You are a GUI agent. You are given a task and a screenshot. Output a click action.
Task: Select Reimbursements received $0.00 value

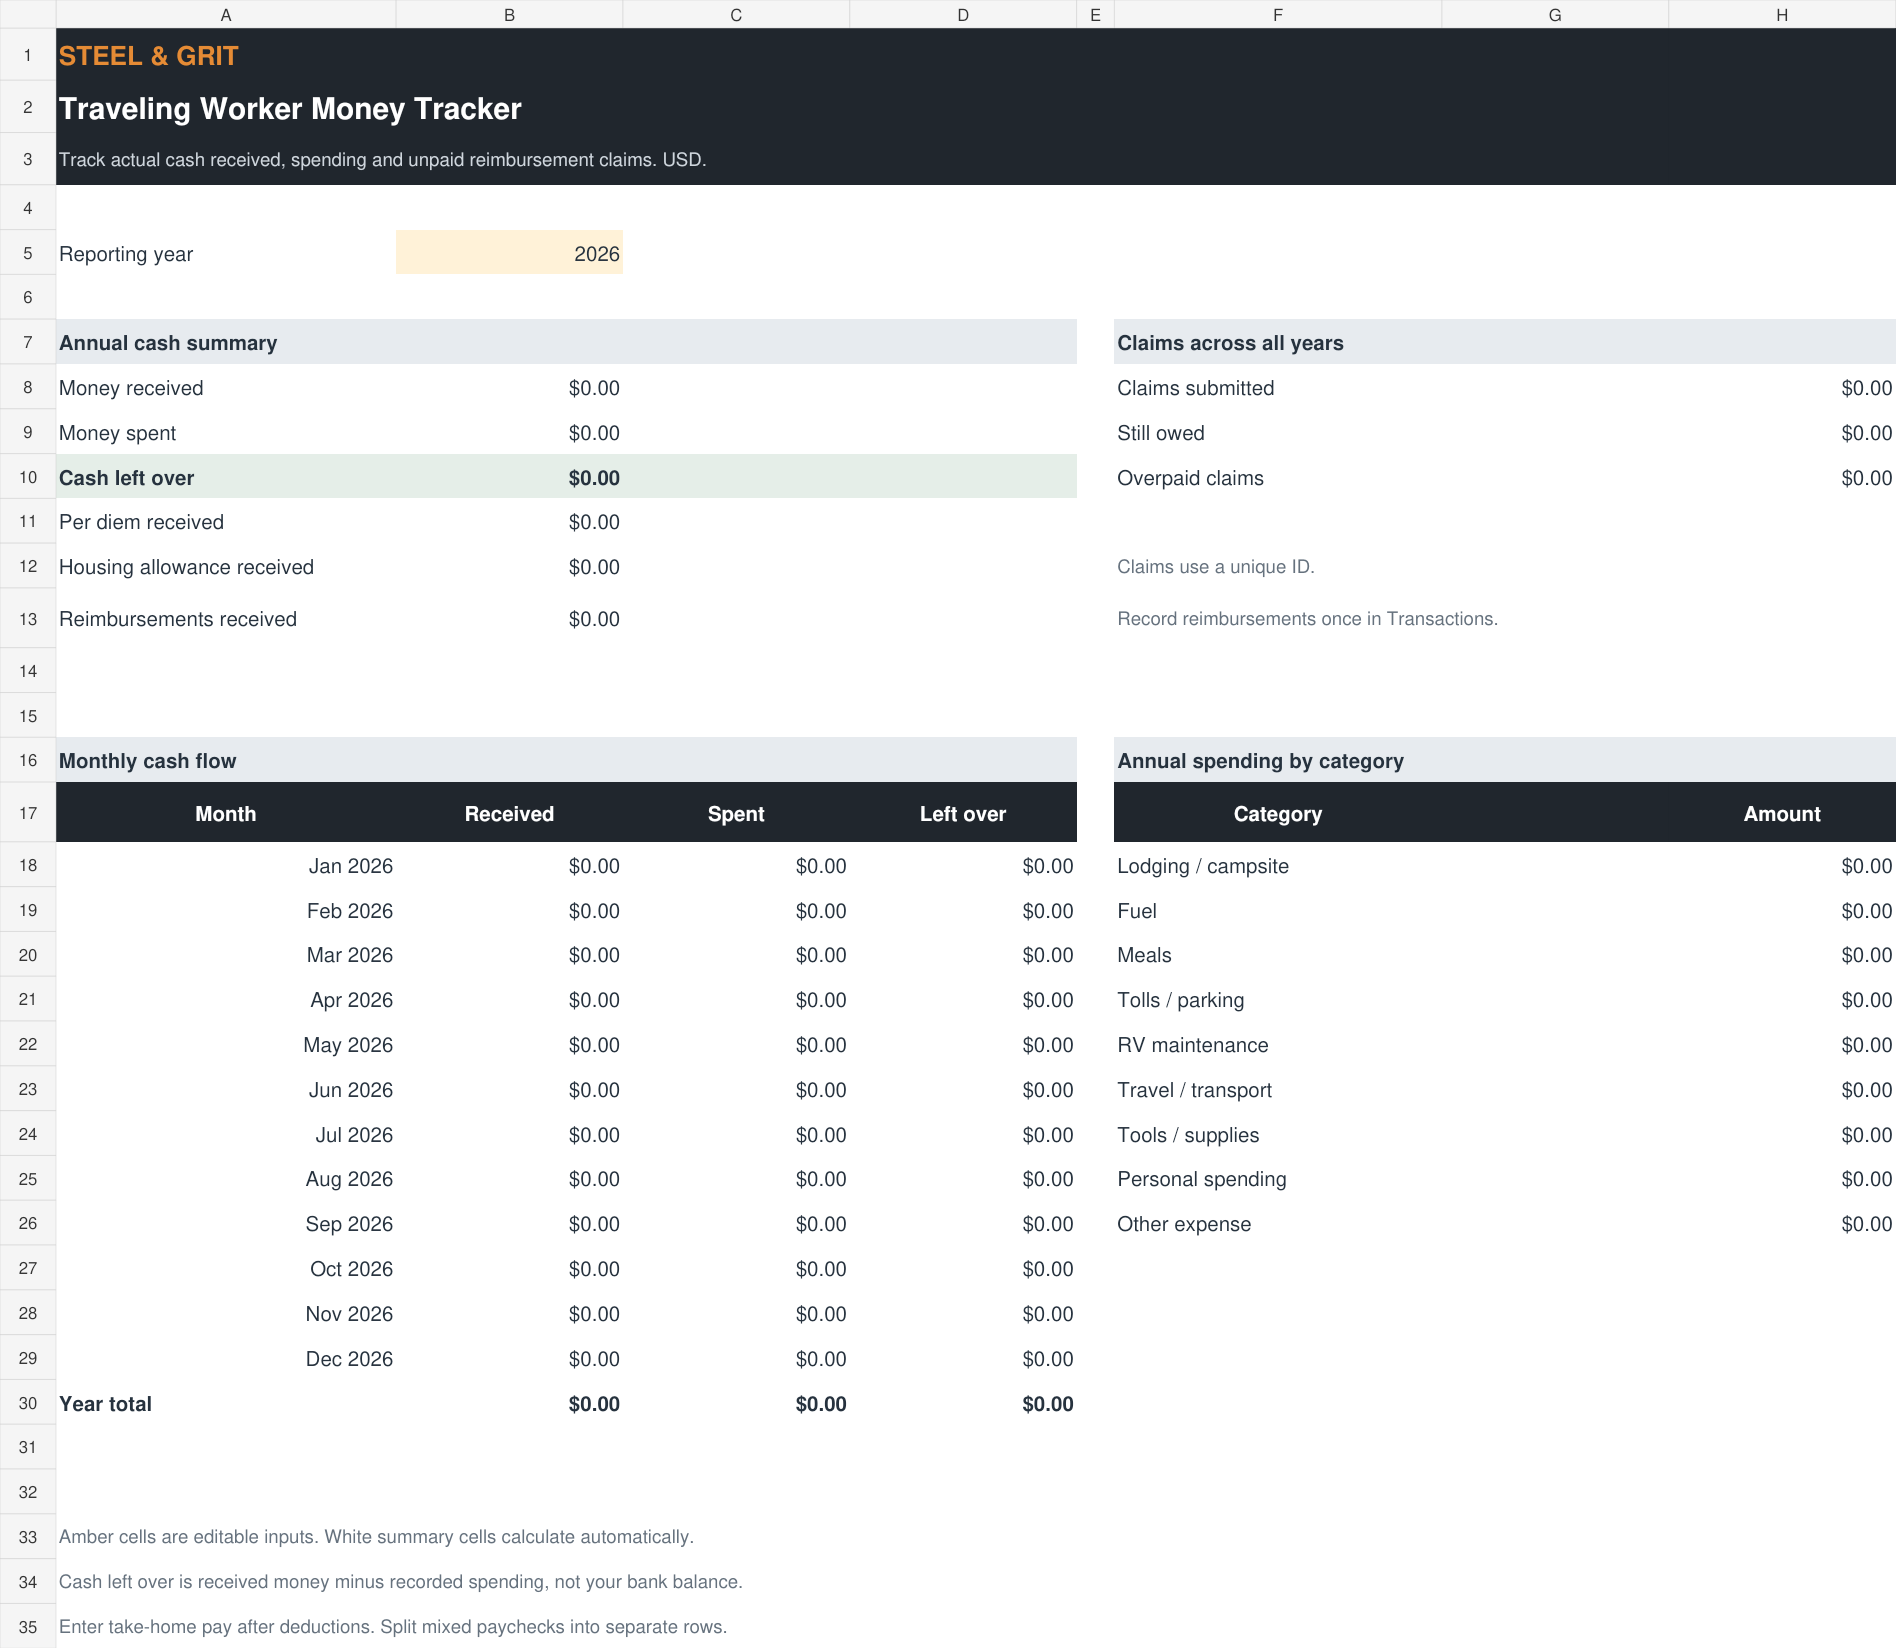pyautogui.click(x=594, y=619)
